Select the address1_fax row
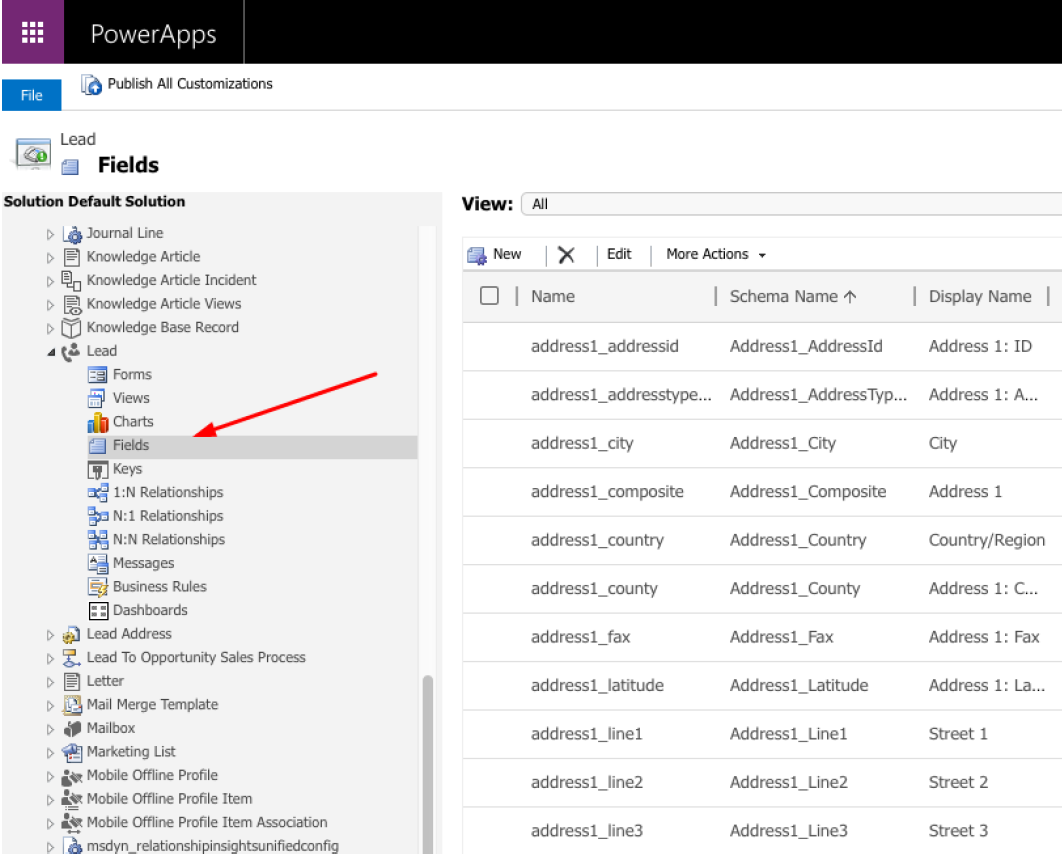Image resolution: width=1063 pixels, height=867 pixels. point(762,637)
